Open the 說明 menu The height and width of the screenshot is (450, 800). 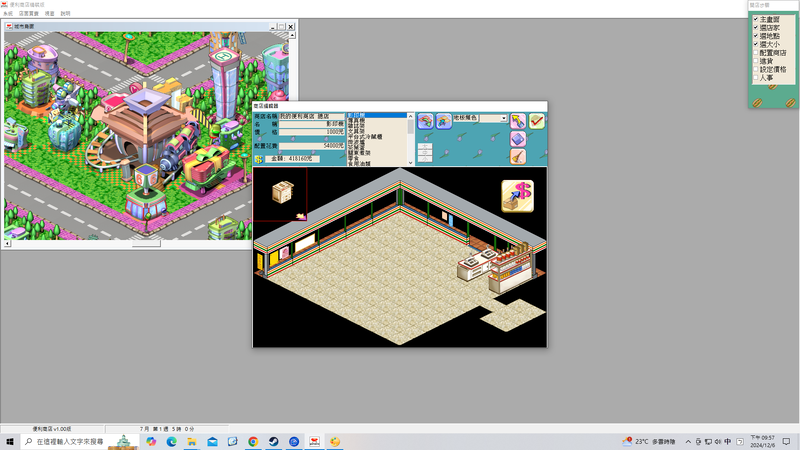[x=65, y=14]
